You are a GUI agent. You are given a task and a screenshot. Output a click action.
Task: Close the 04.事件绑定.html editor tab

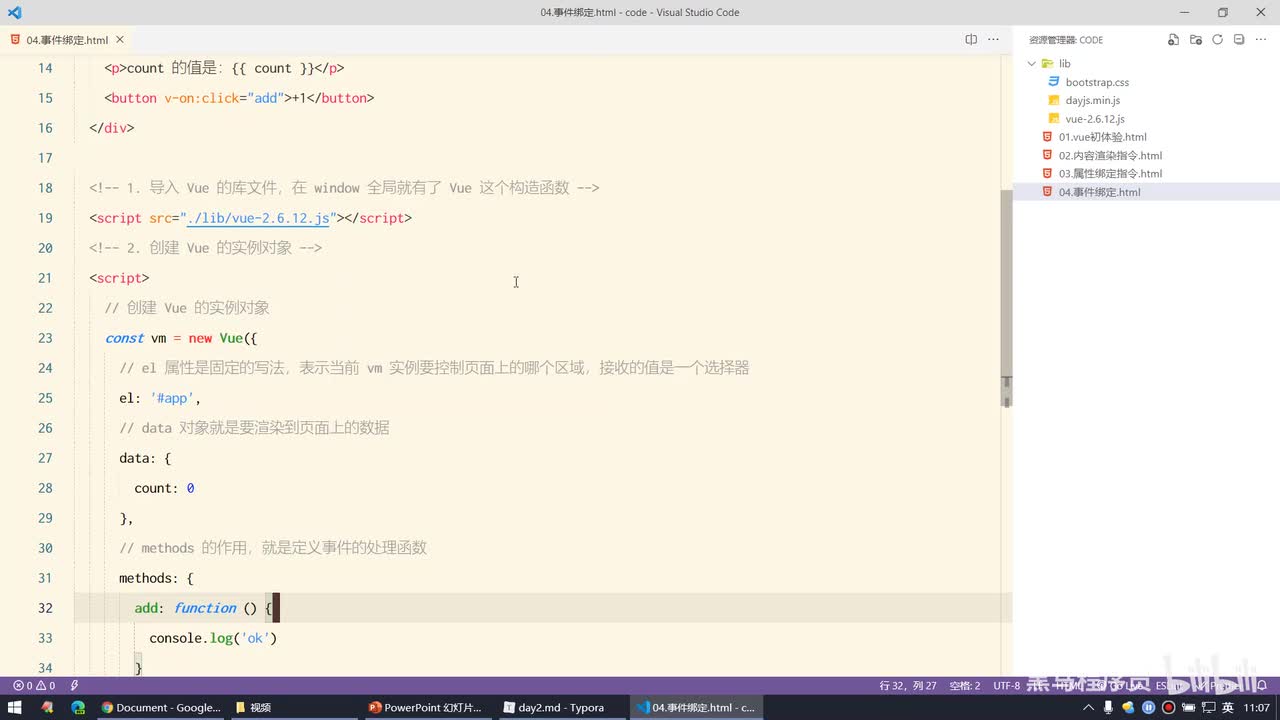(121, 40)
